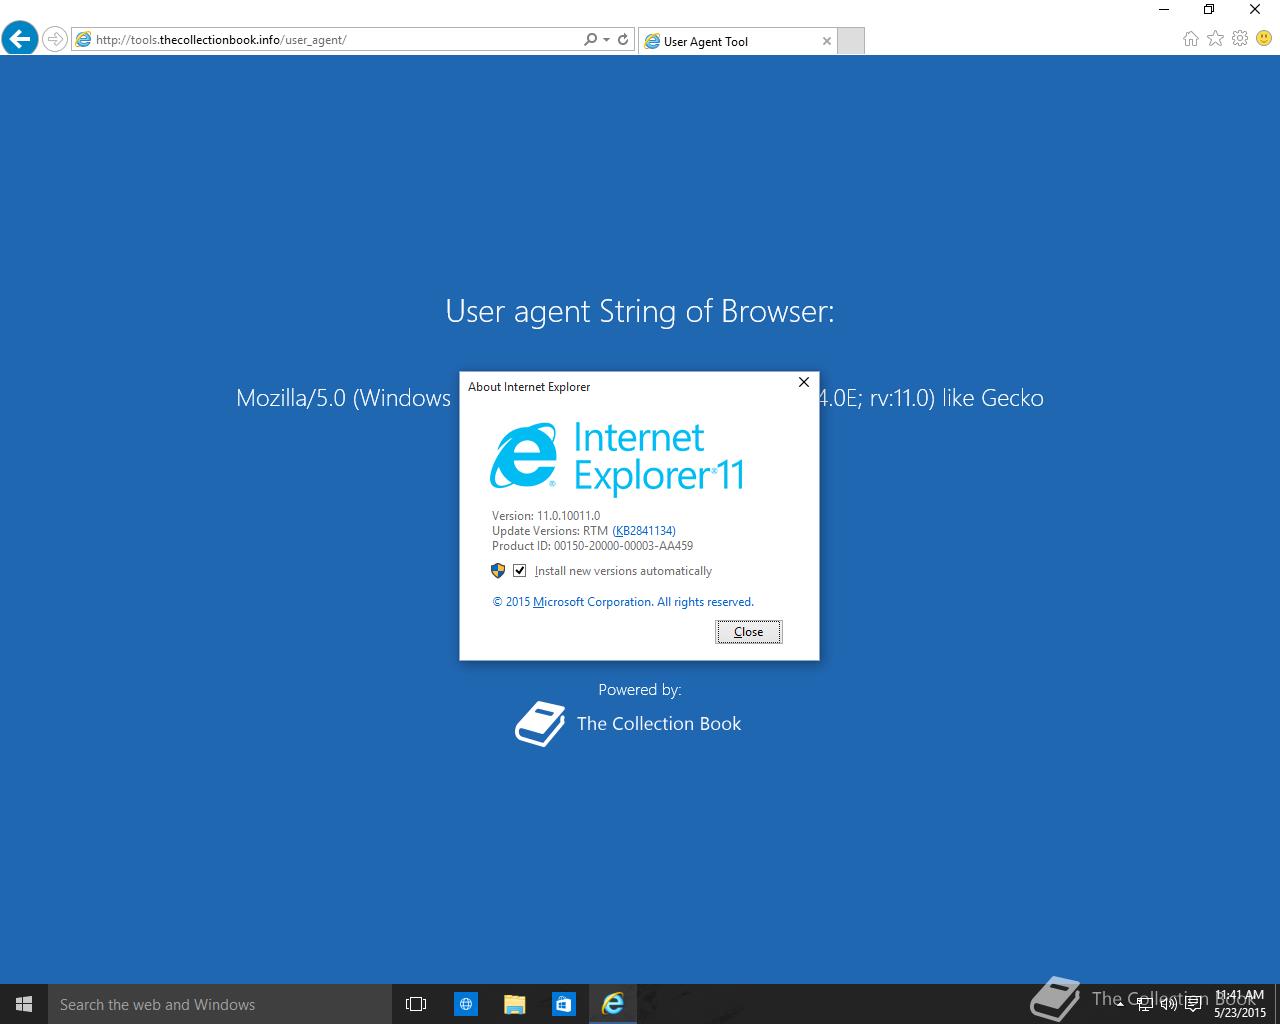Close About Internet Explorer dialog via X
This screenshot has height=1024, width=1280.
[803, 382]
